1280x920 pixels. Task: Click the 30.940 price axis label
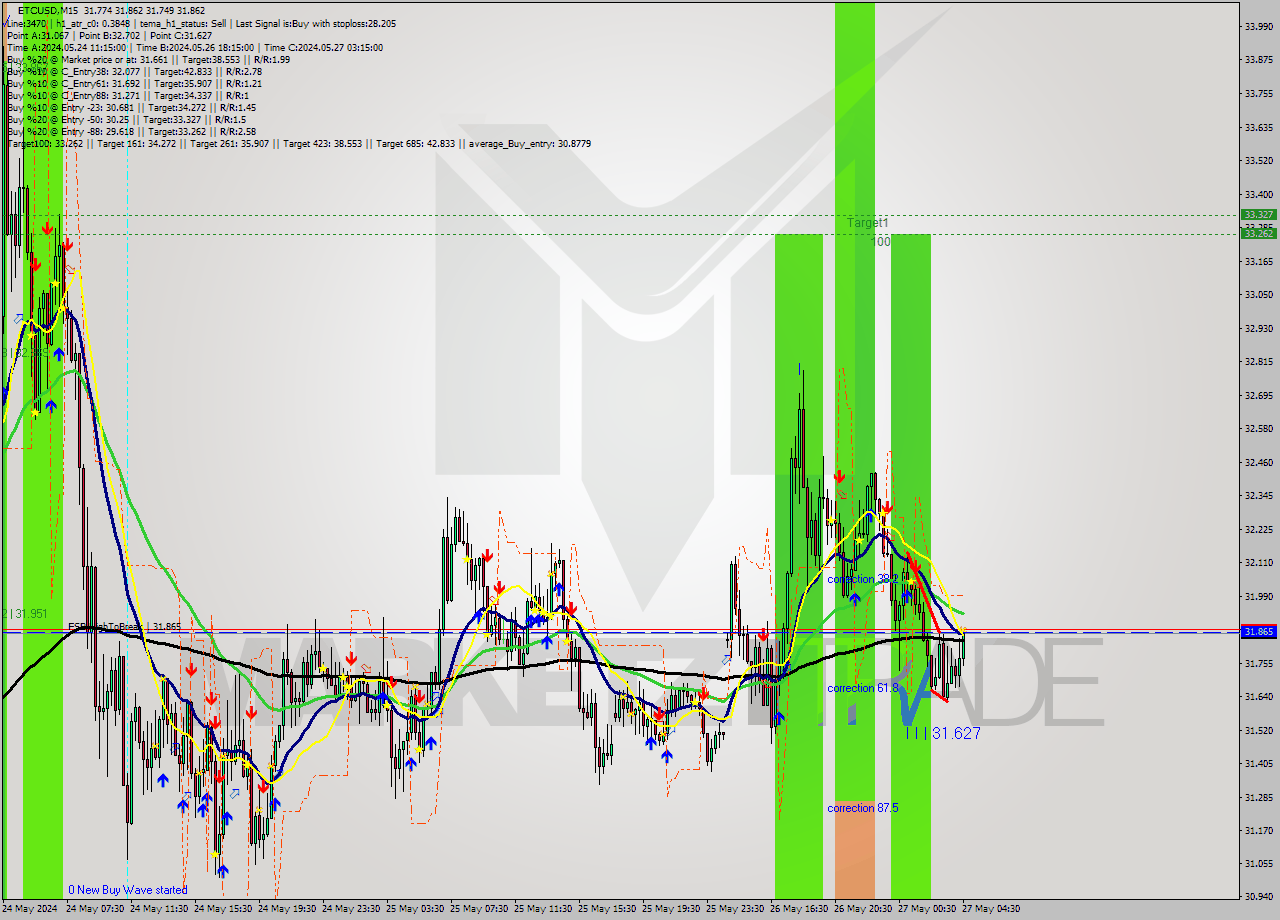coord(1258,897)
